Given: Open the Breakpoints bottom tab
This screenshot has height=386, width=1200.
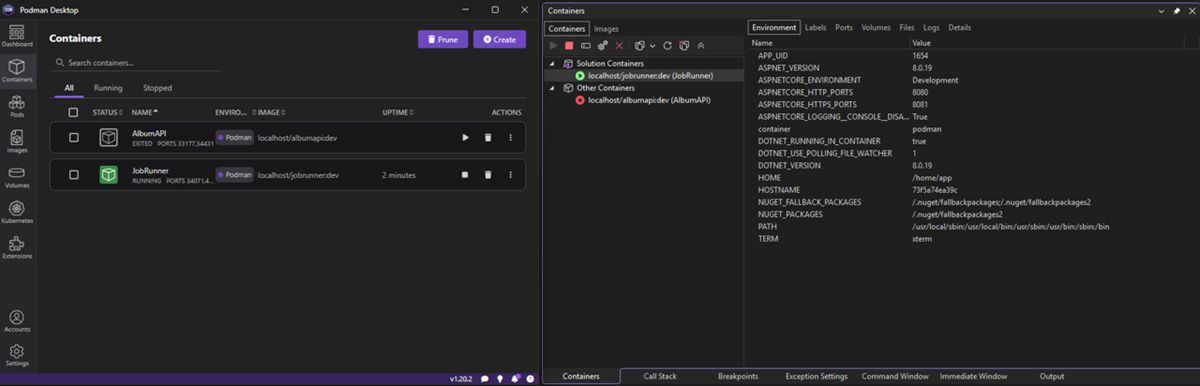Looking at the screenshot, I should click(738, 376).
